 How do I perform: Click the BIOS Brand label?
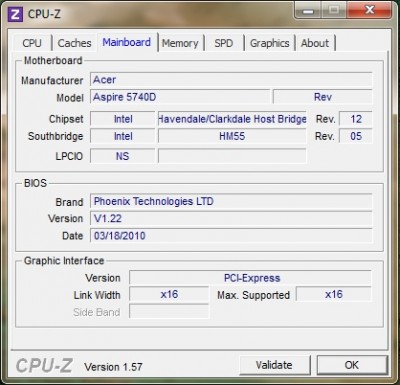69,202
